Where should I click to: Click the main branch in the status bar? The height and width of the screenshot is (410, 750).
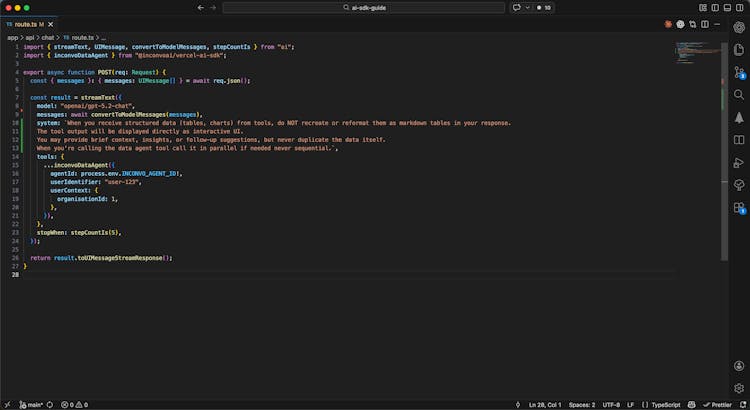(33, 405)
